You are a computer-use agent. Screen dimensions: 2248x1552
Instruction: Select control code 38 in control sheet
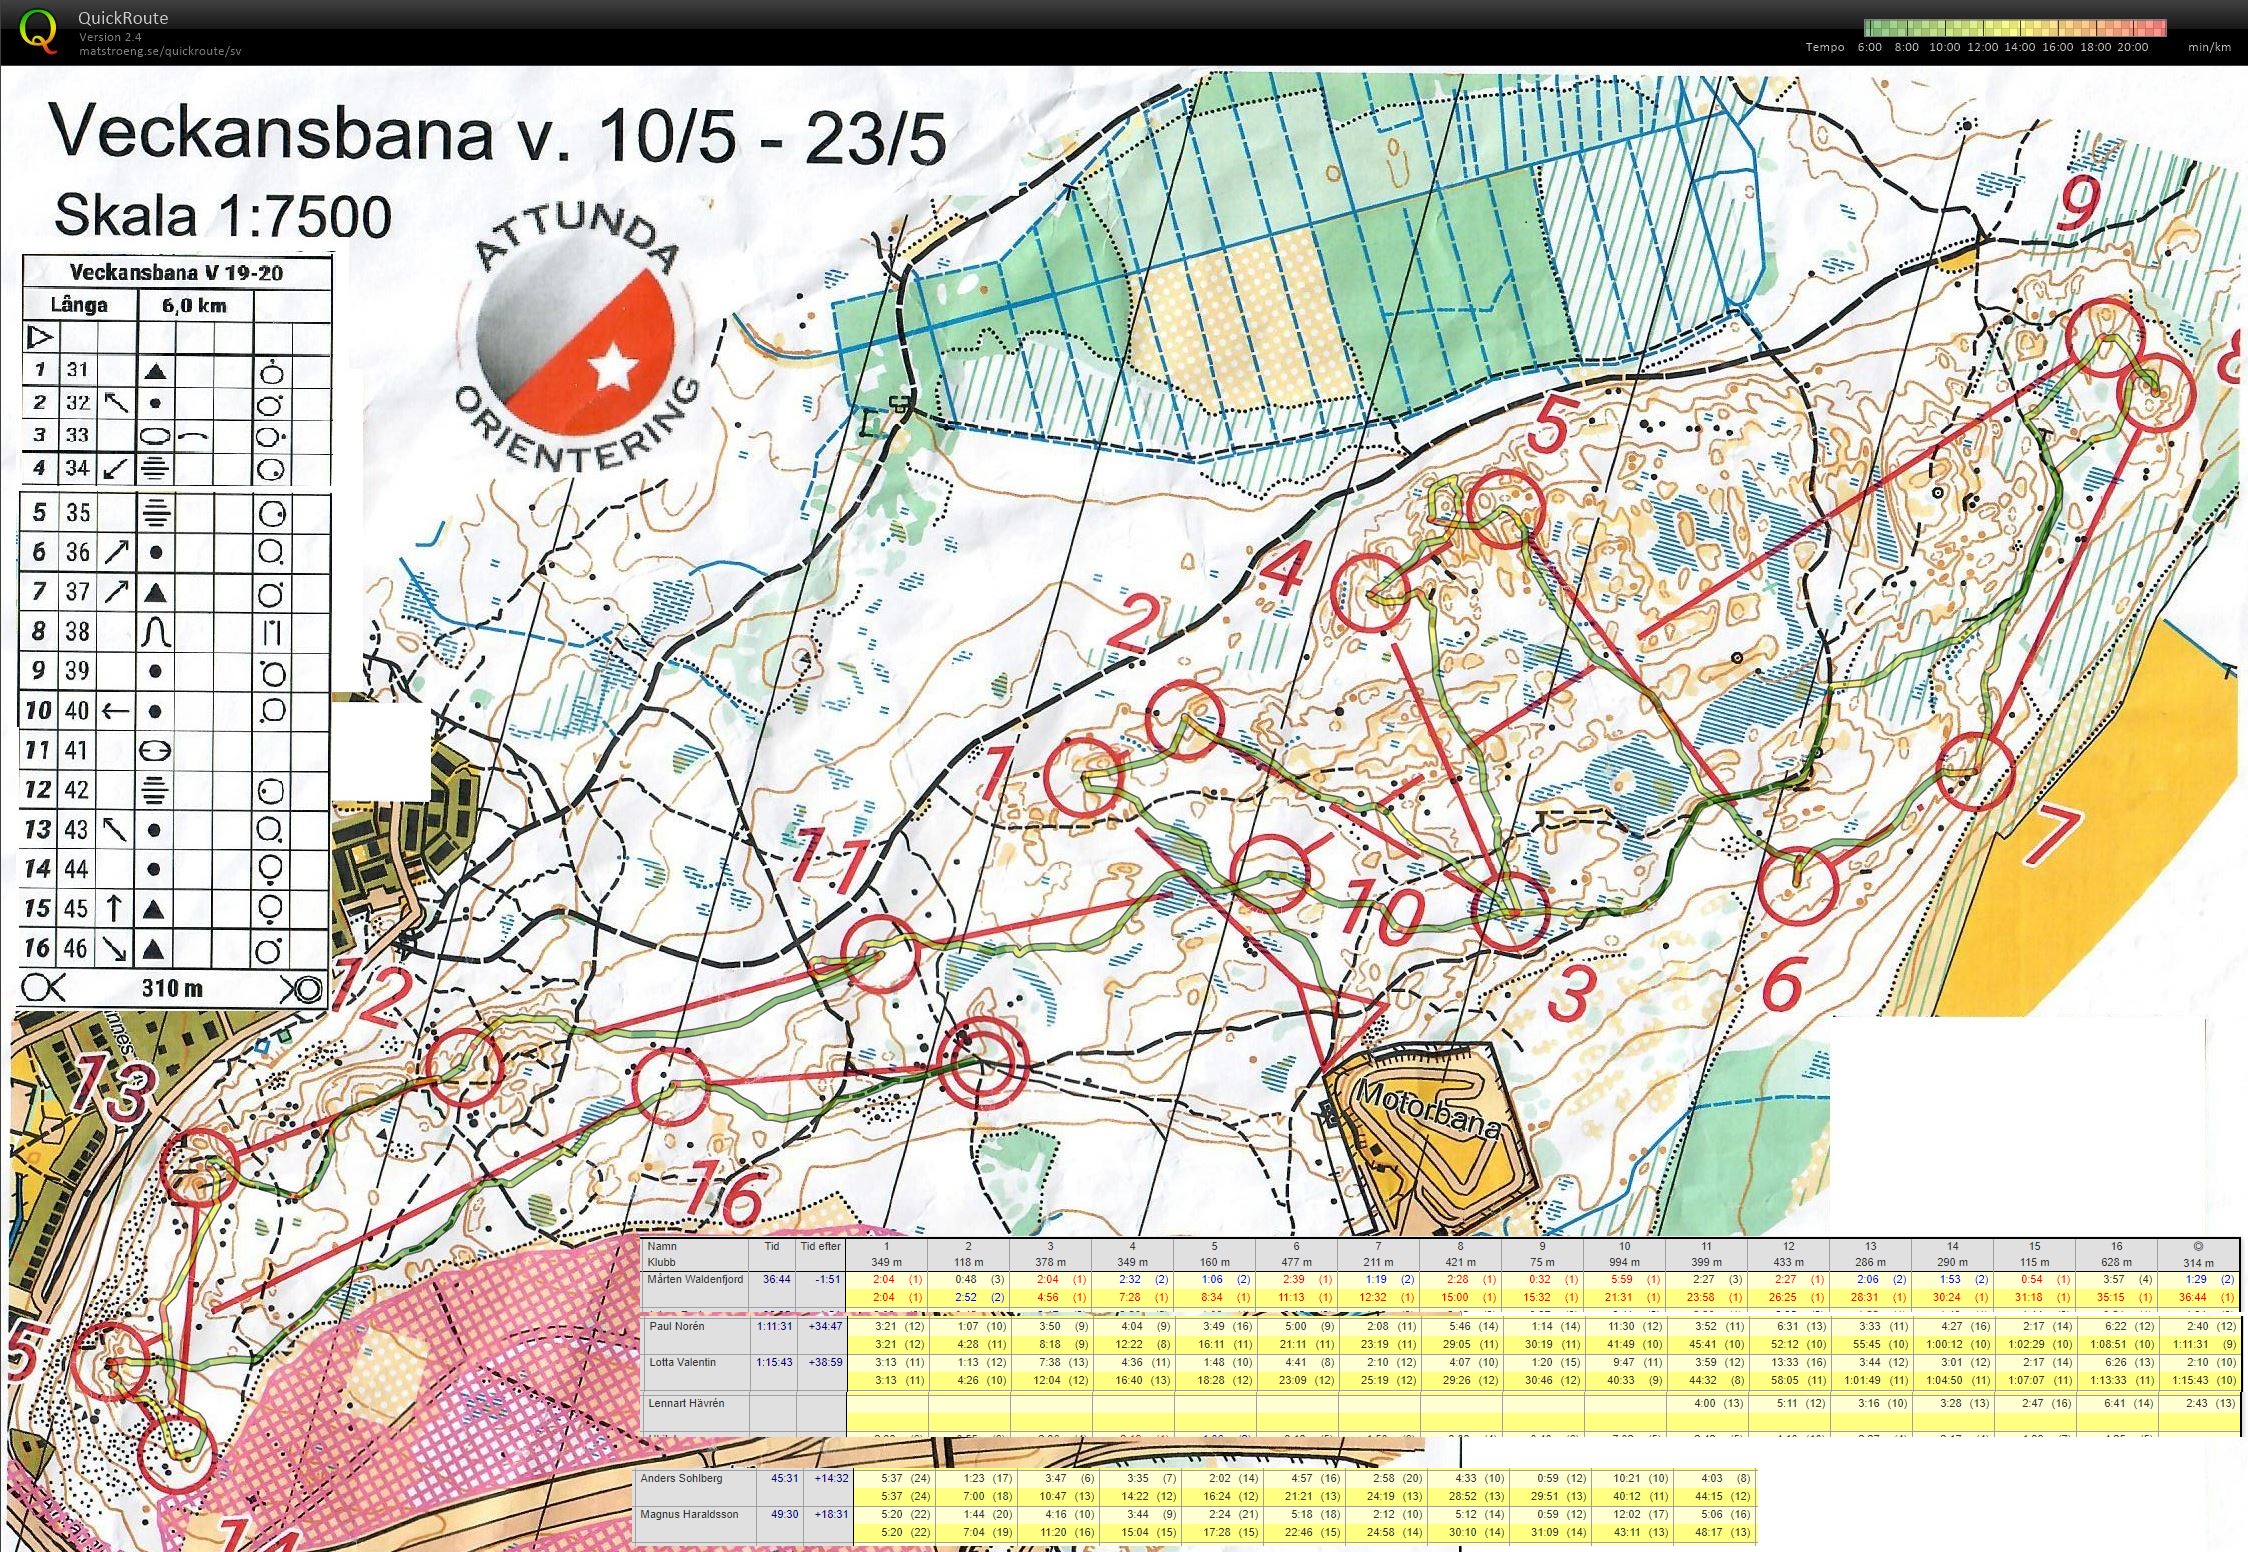click(77, 631)
